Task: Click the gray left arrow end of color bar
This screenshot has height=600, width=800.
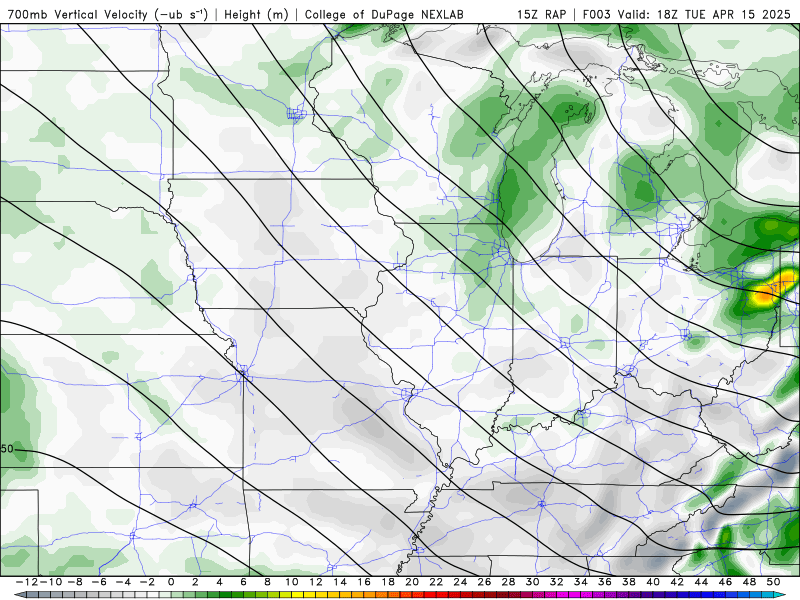Action: [x=19, y=595]
